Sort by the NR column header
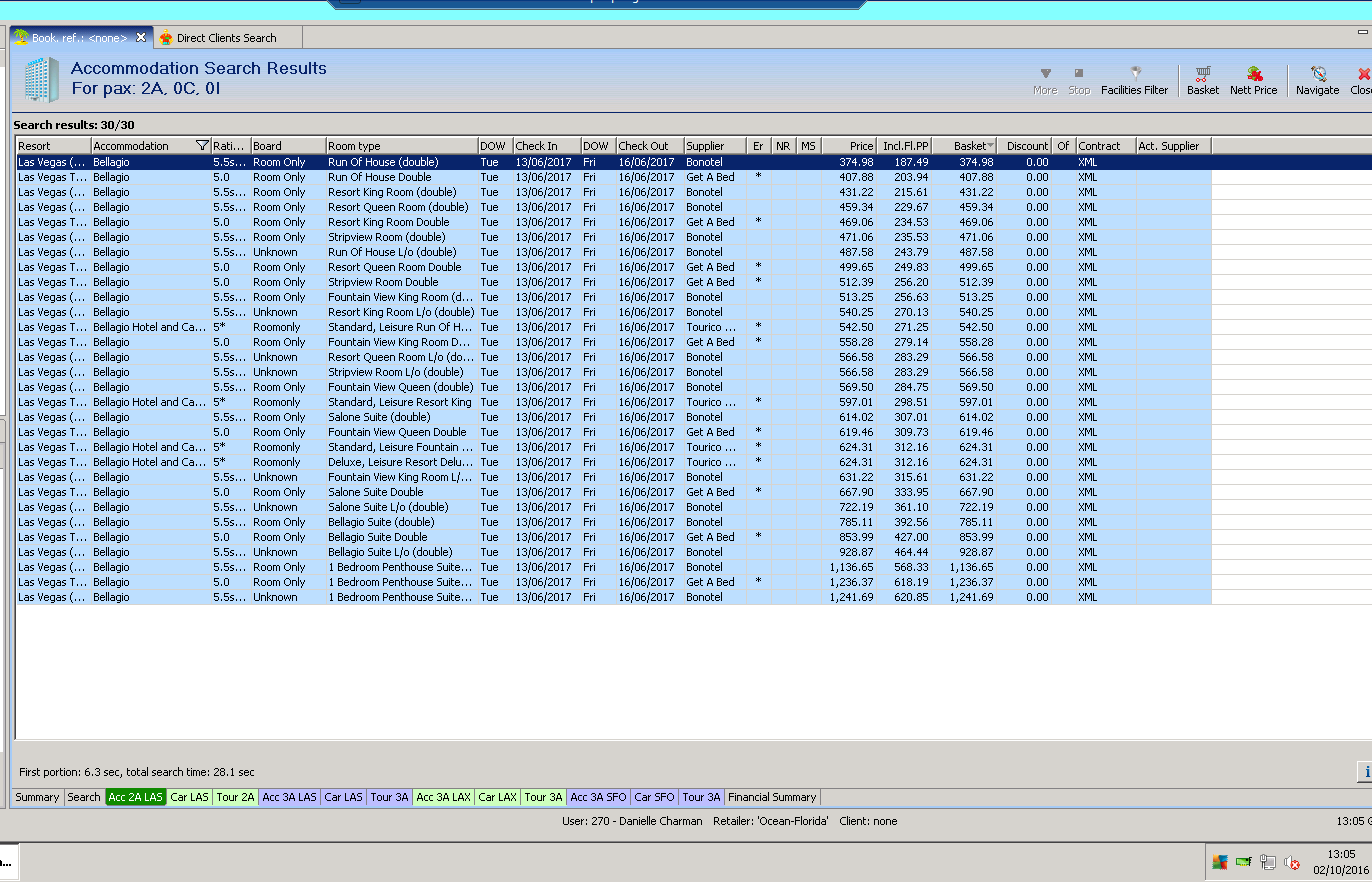 [783, 146]
